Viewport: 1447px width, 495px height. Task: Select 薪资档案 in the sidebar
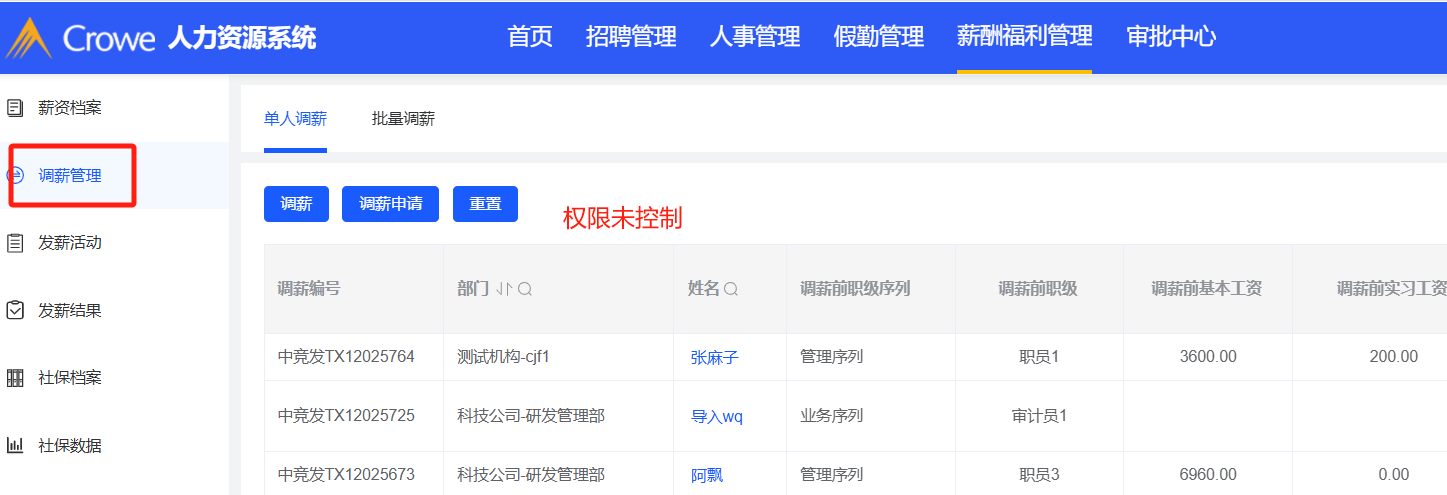pos(70,108)
